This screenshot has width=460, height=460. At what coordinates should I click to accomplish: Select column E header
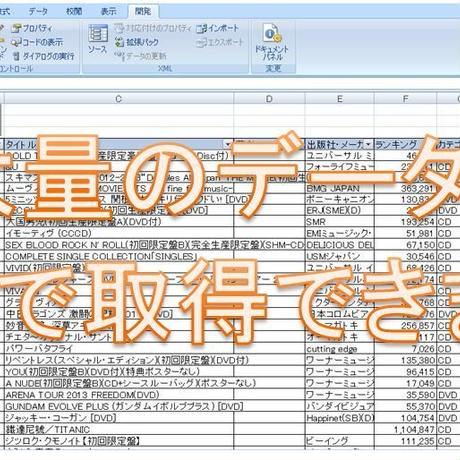pos(340,99)
